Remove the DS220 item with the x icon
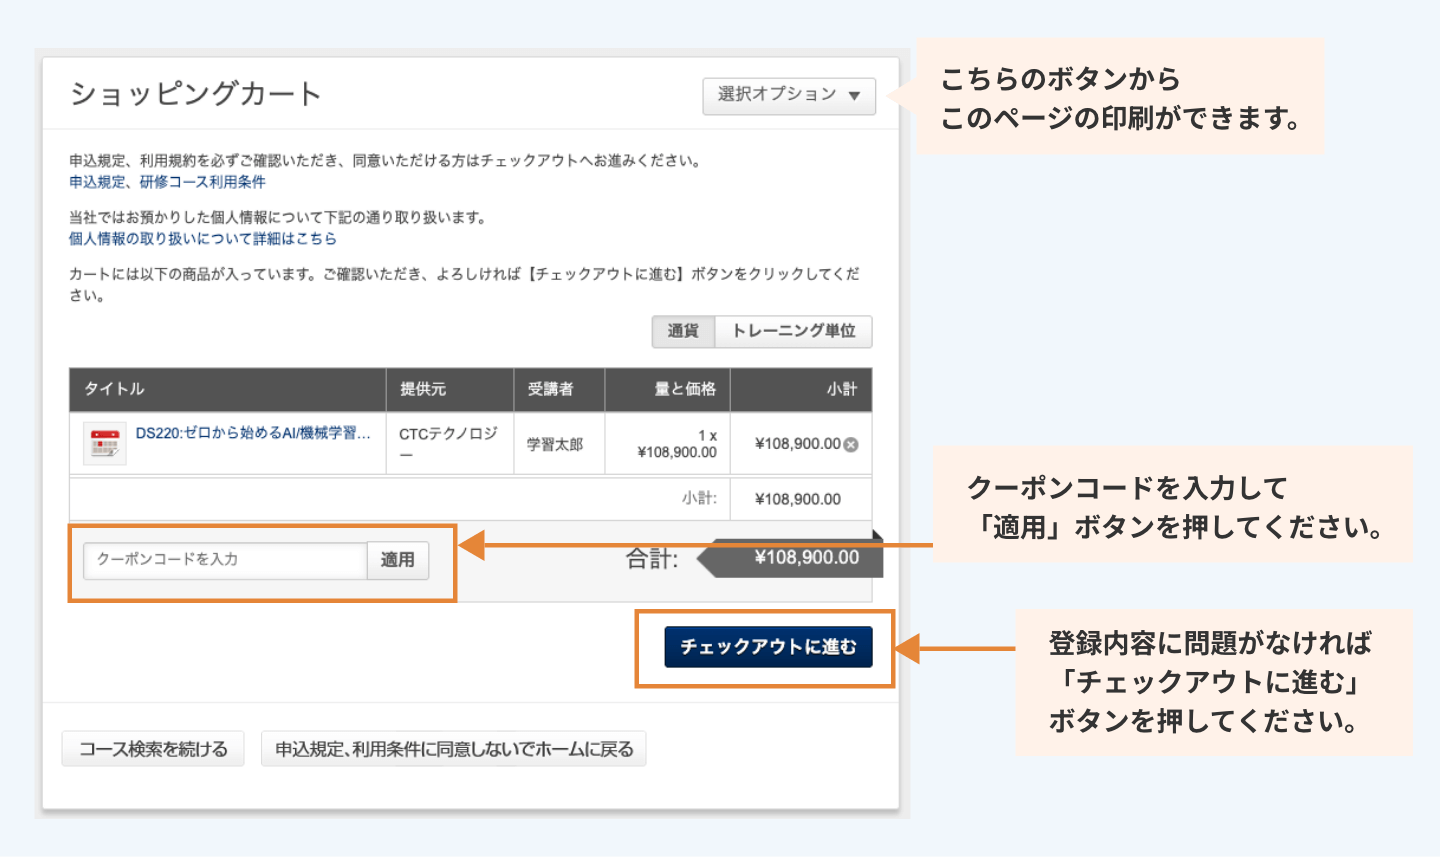The image size is (1440, 857). (851, 445)
